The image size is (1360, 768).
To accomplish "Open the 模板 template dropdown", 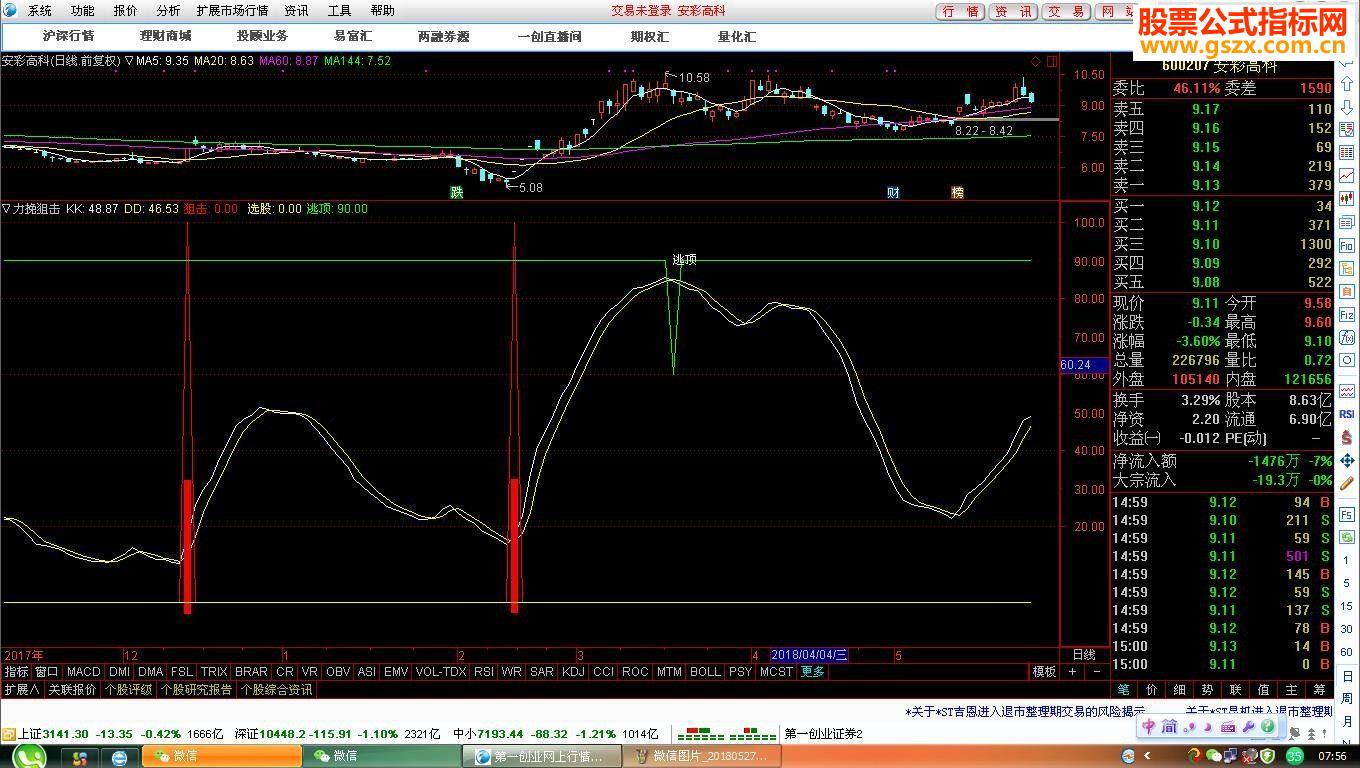I will (1044, 672).
